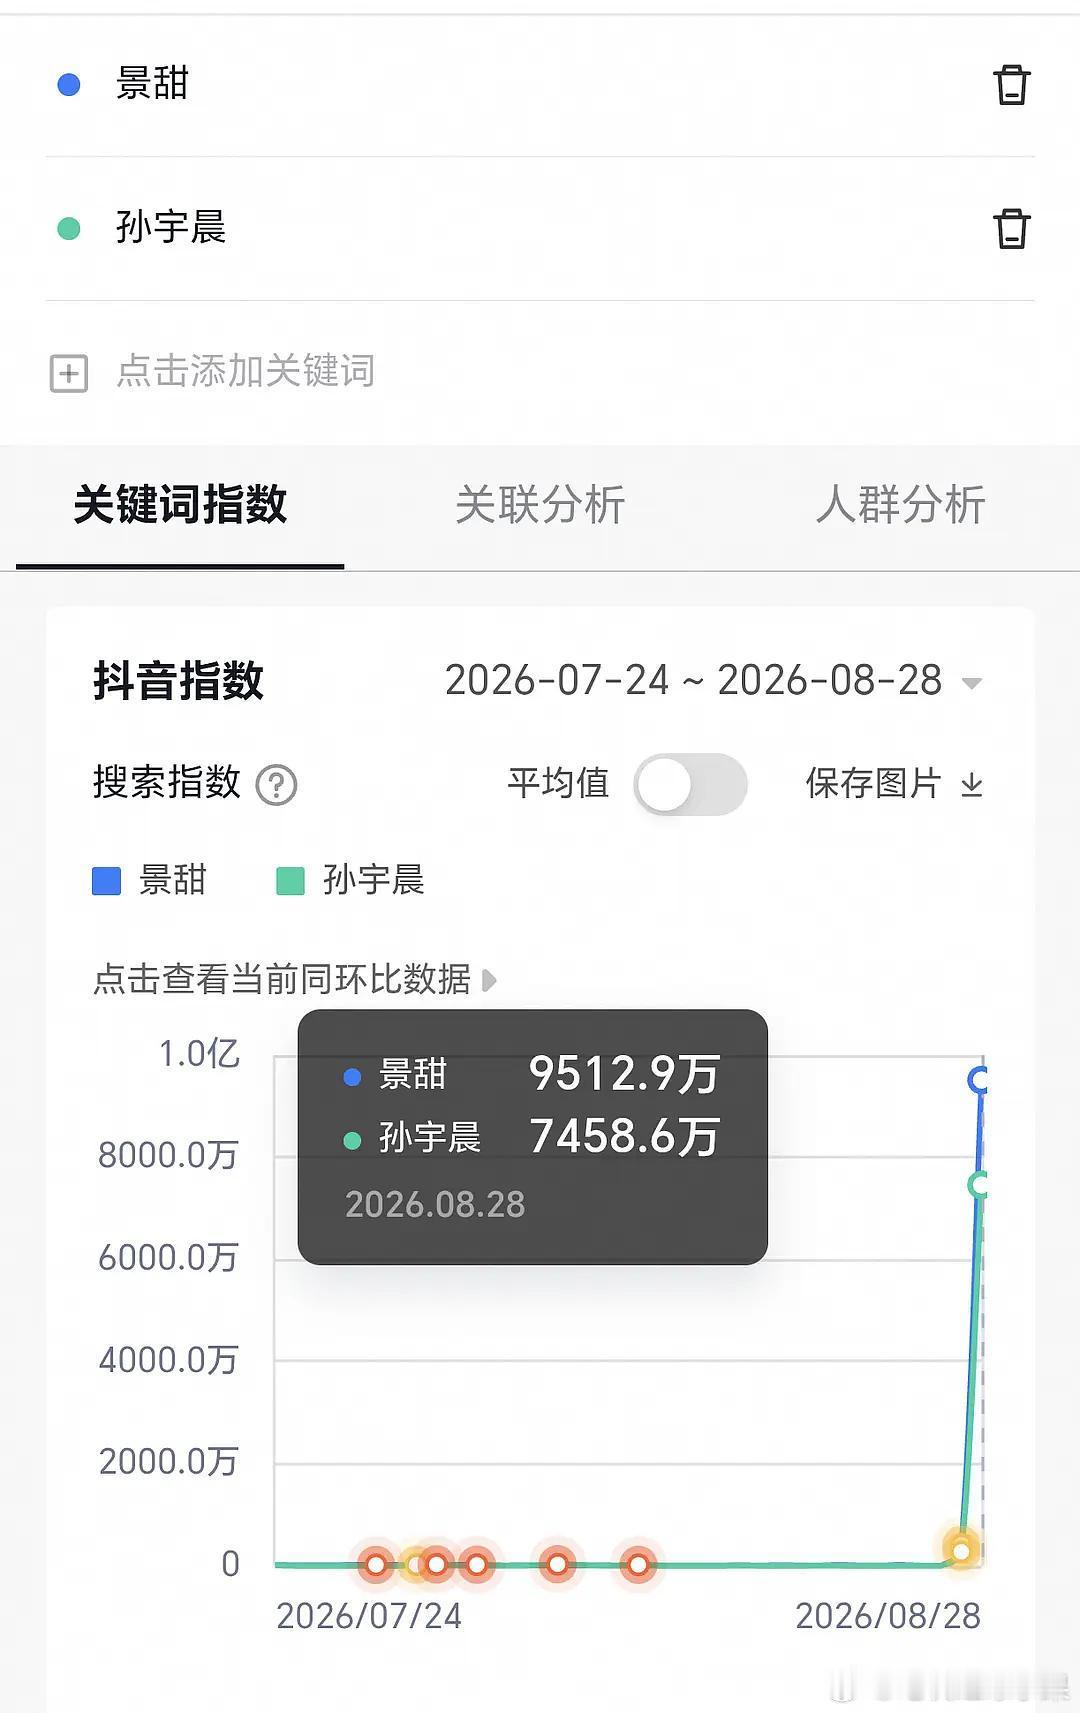1080x1713 pixels.
Task: Expand the arrow after 点击查看当前同环比数据
Action: click(488, 980)
